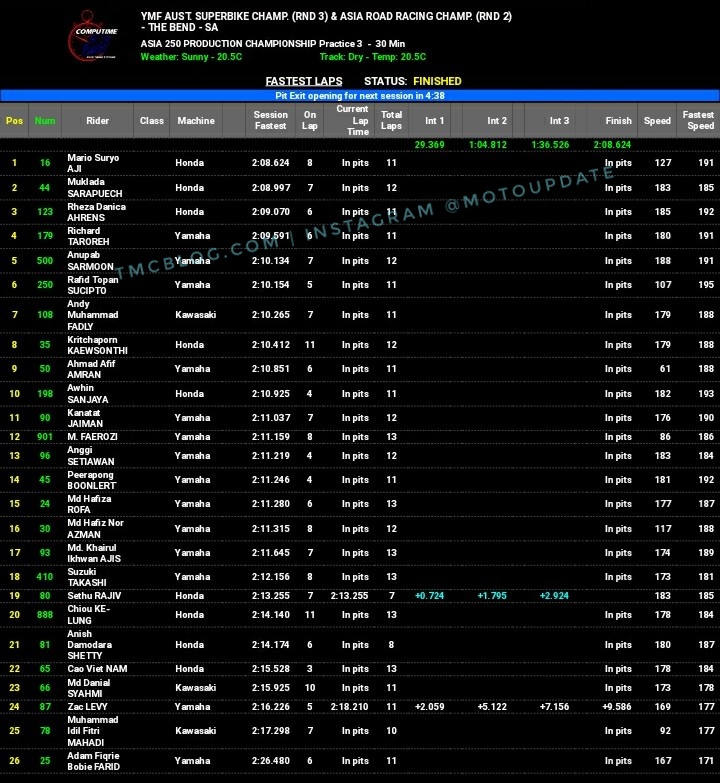Open the FASTEST LAPS link
720x783 pixels.
pos(304,81)
